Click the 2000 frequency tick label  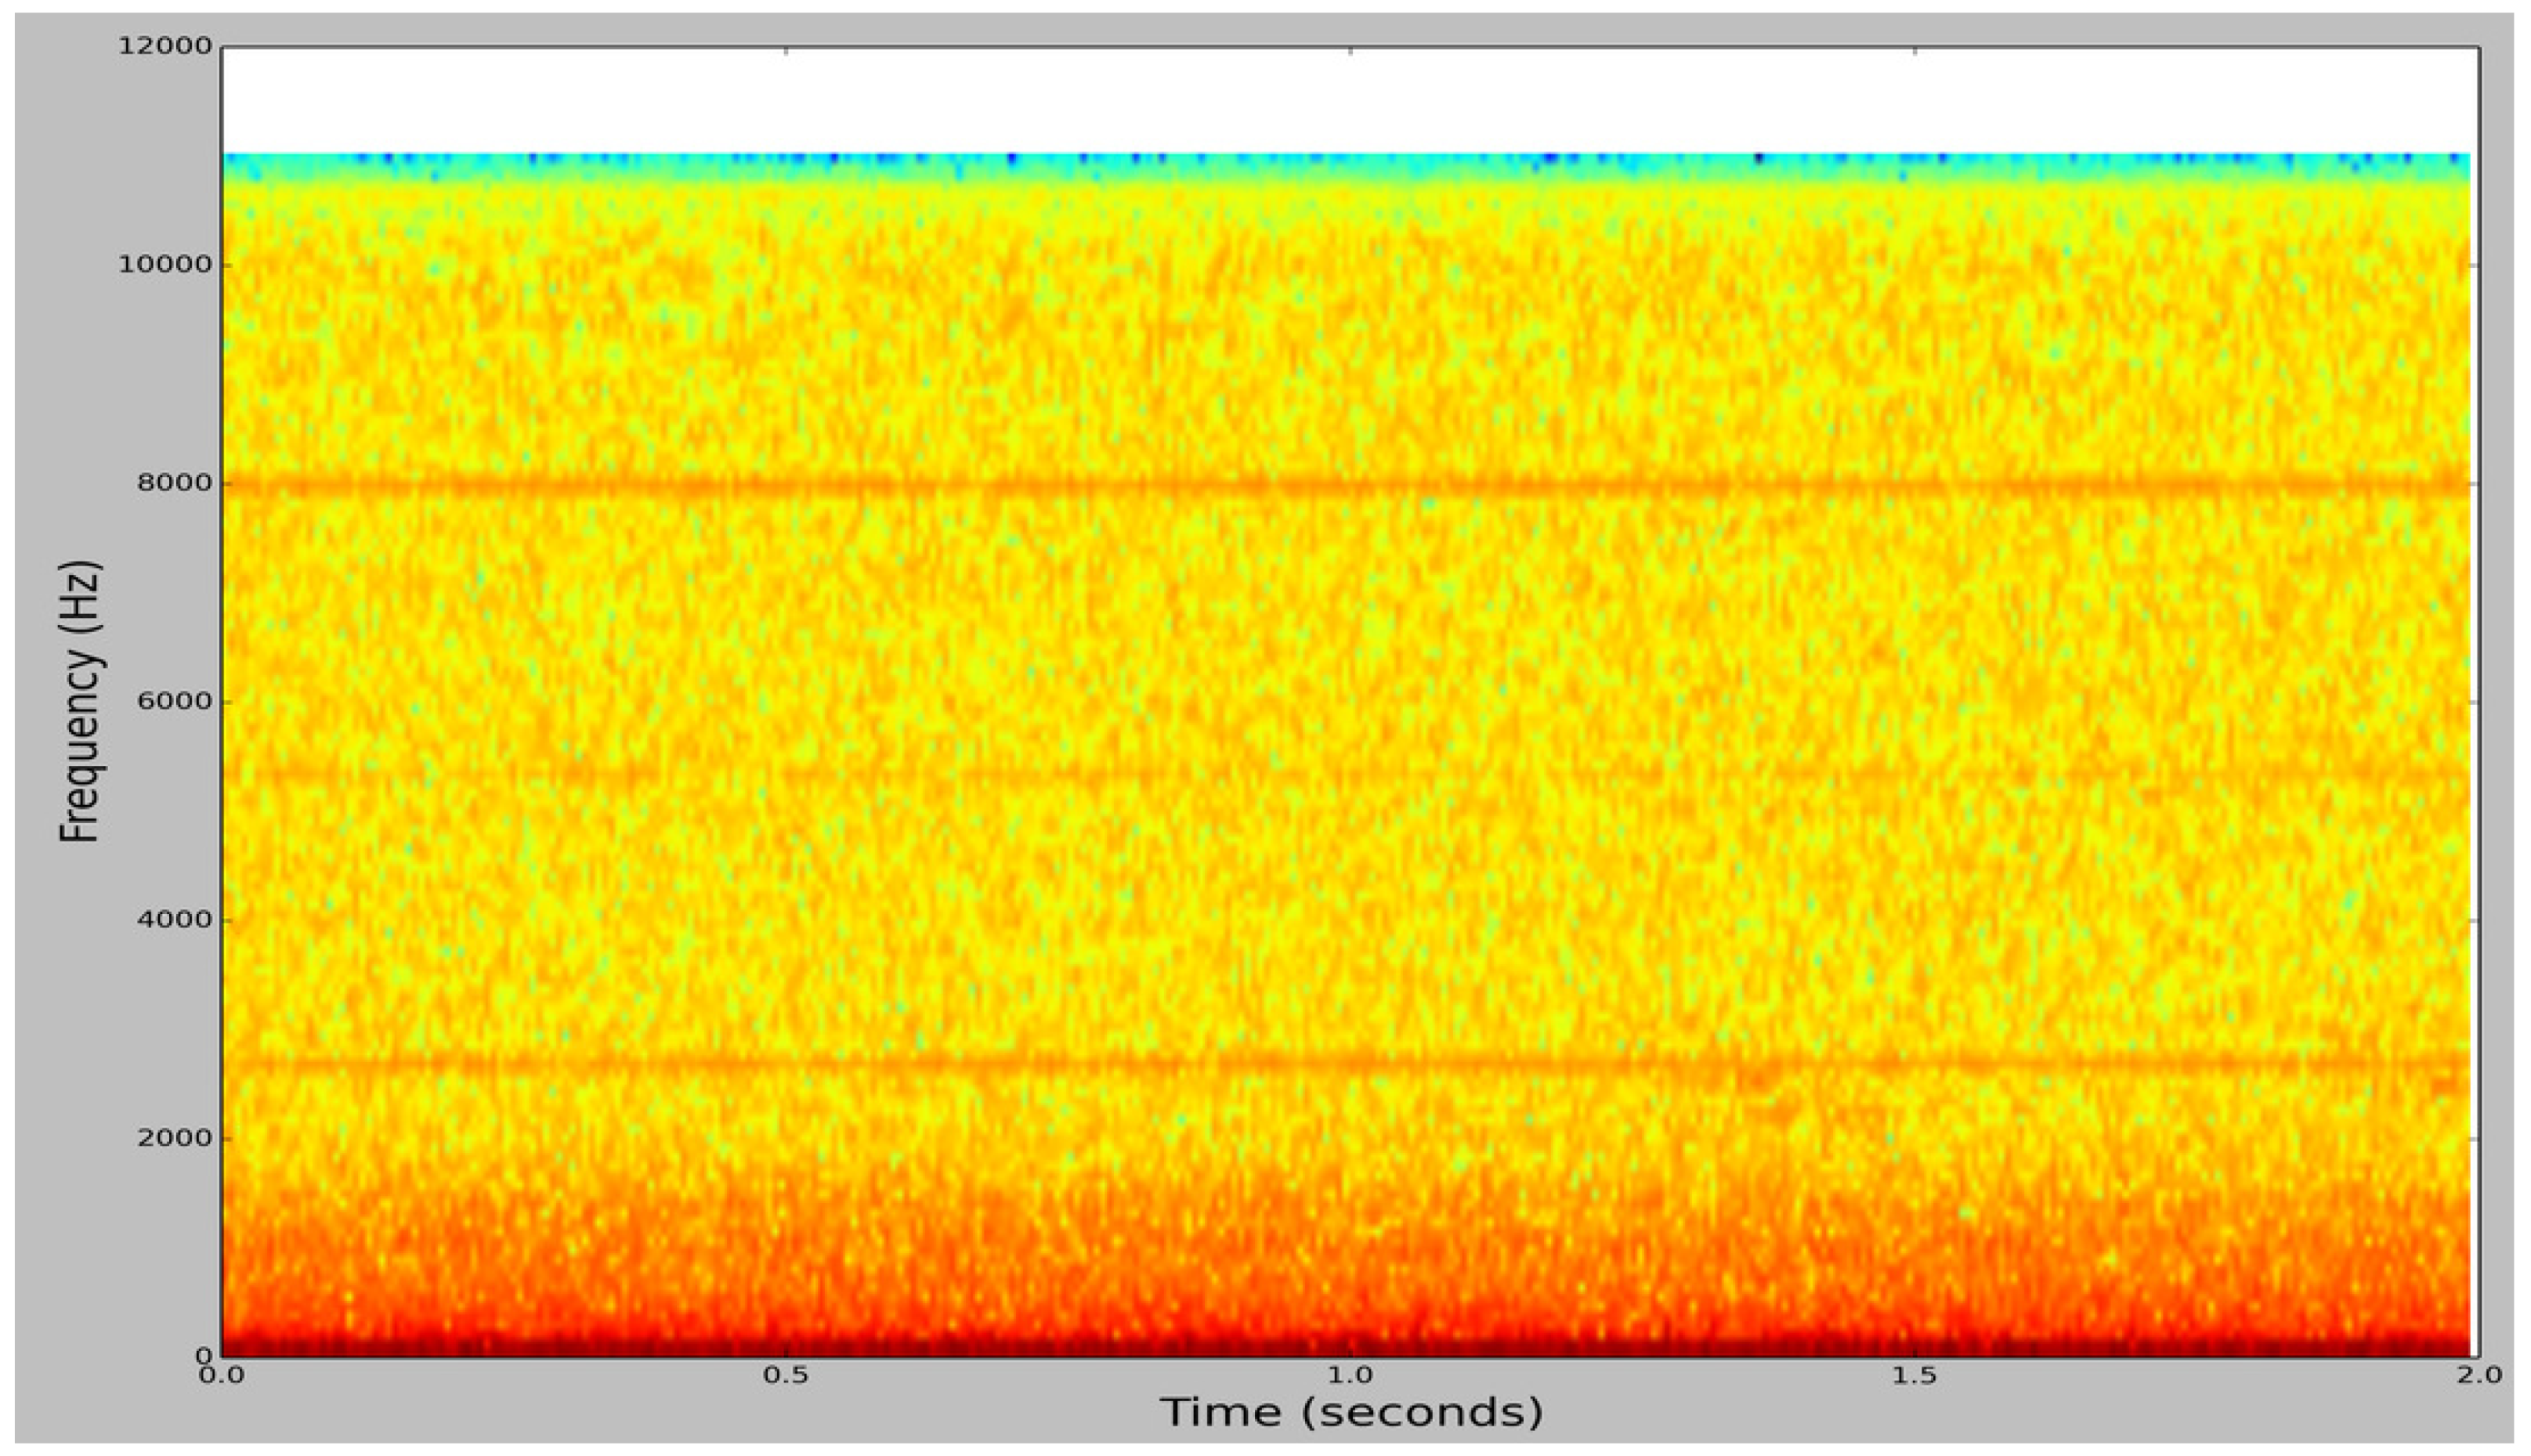[175, 1138]
